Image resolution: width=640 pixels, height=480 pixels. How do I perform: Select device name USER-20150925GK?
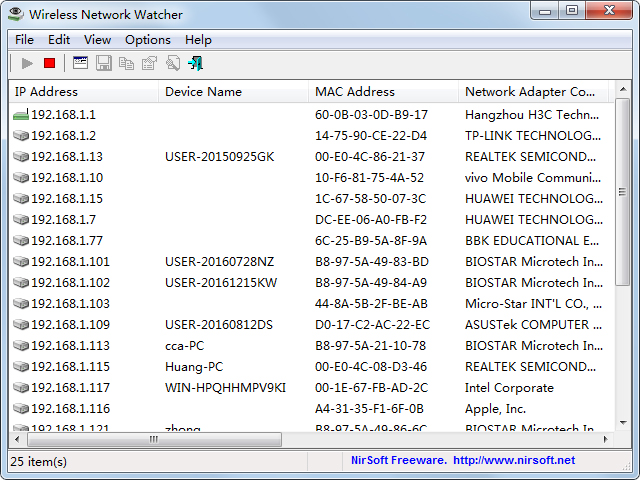(220, 156)
